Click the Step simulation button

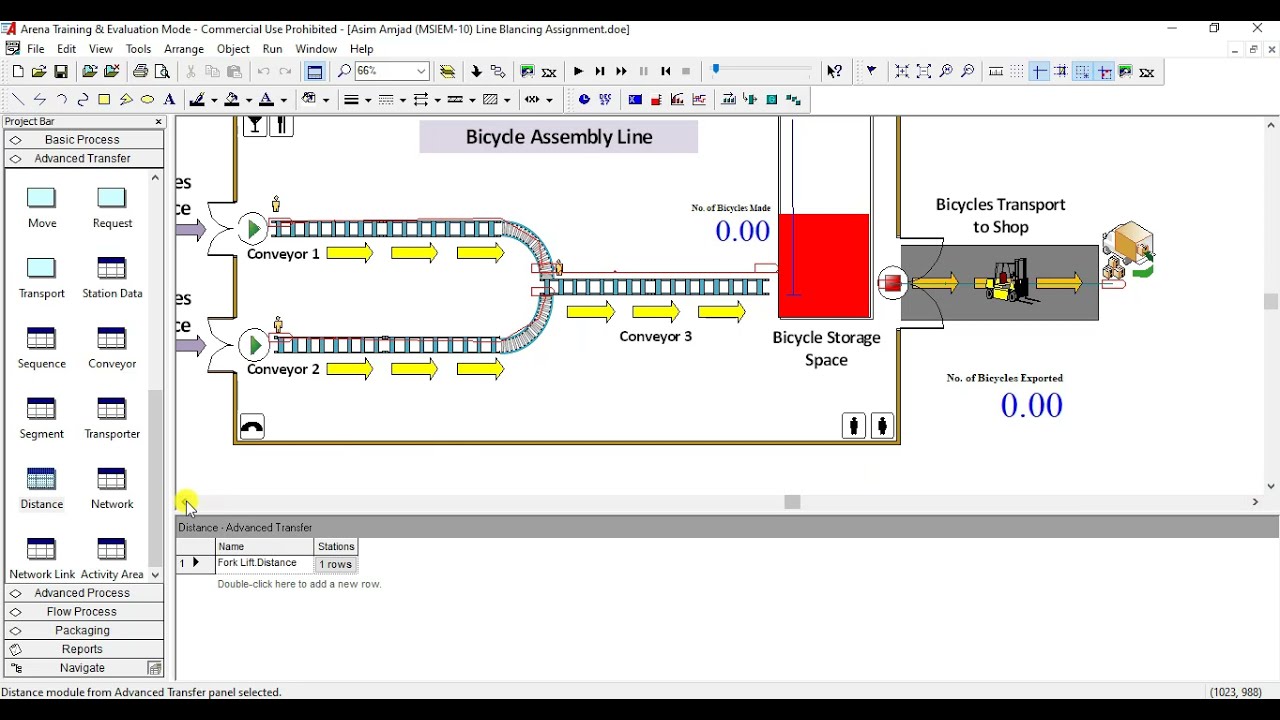(x=600, y=72)
